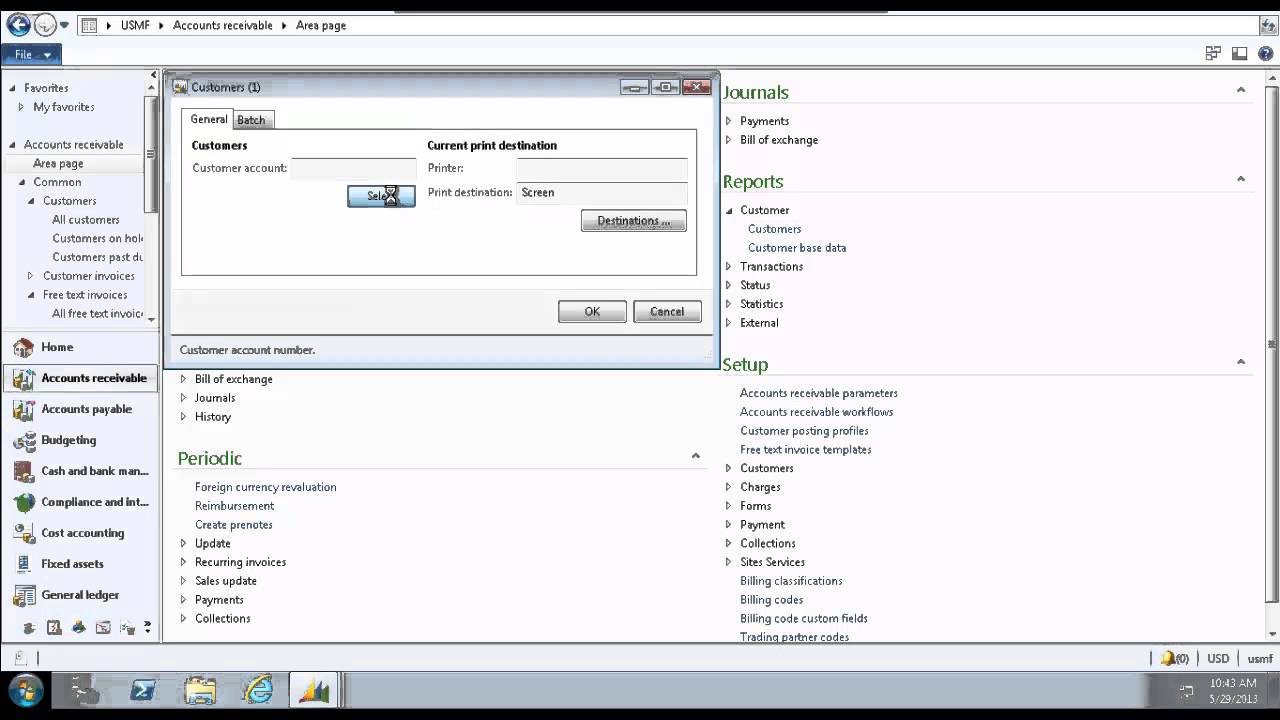Click the document icon at the status bar left
This screenshot has height=720, width=1280.
pos(20,658)
